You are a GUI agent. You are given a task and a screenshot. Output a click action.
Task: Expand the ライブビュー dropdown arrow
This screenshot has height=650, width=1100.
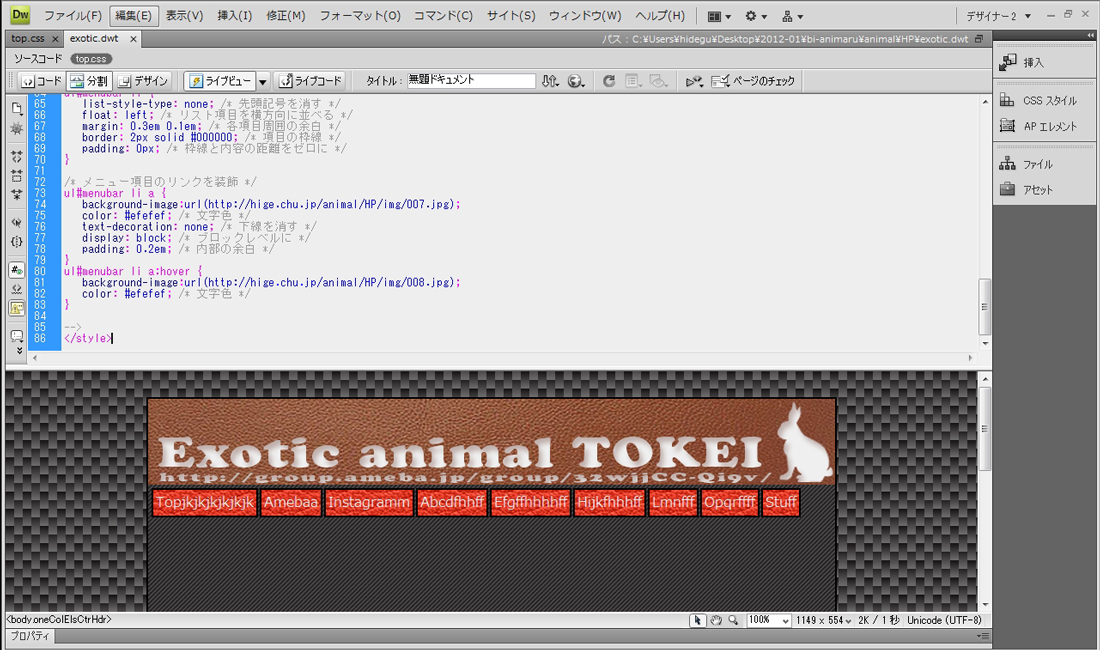tap(263, 81)
